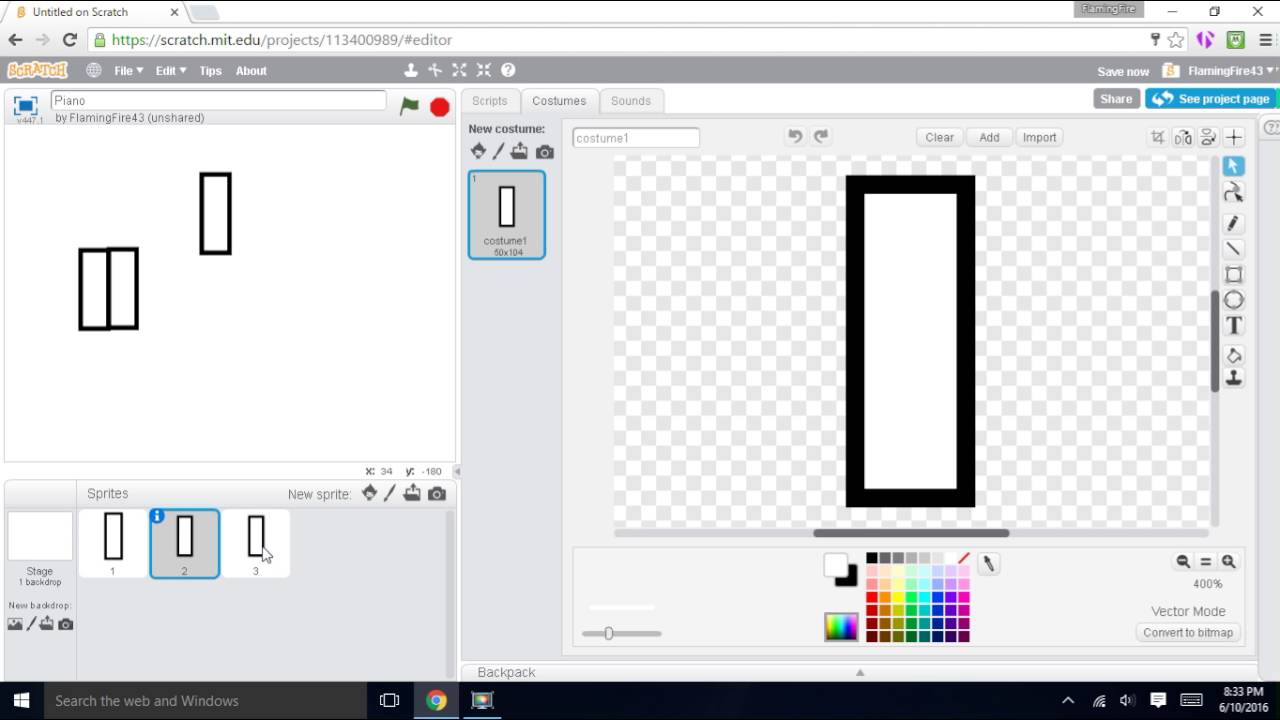Select the Ellipse tool
This screenshot has height=720, width=1280.
1233,300
